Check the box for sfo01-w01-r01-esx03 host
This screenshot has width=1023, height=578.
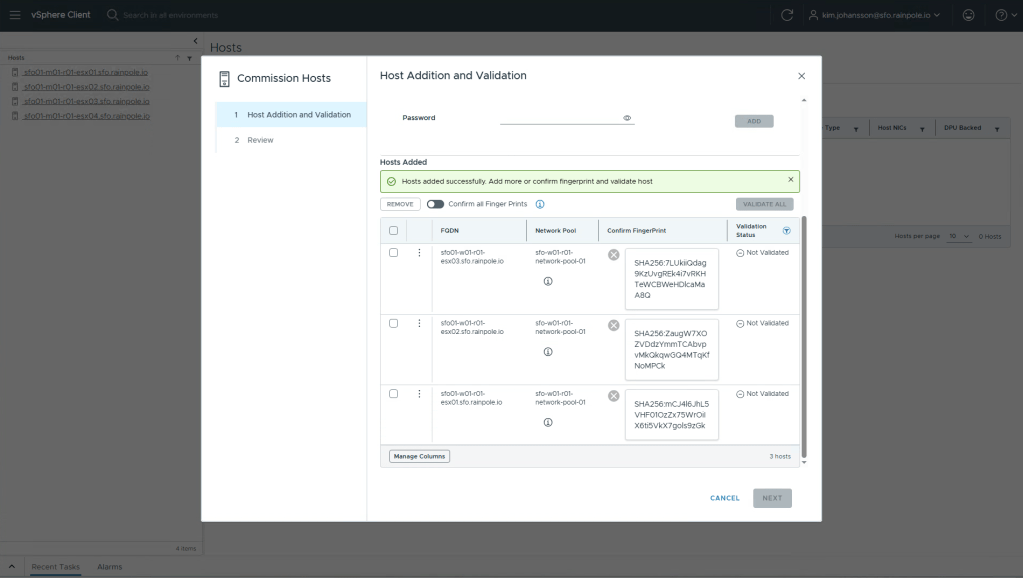coord(393,253)
